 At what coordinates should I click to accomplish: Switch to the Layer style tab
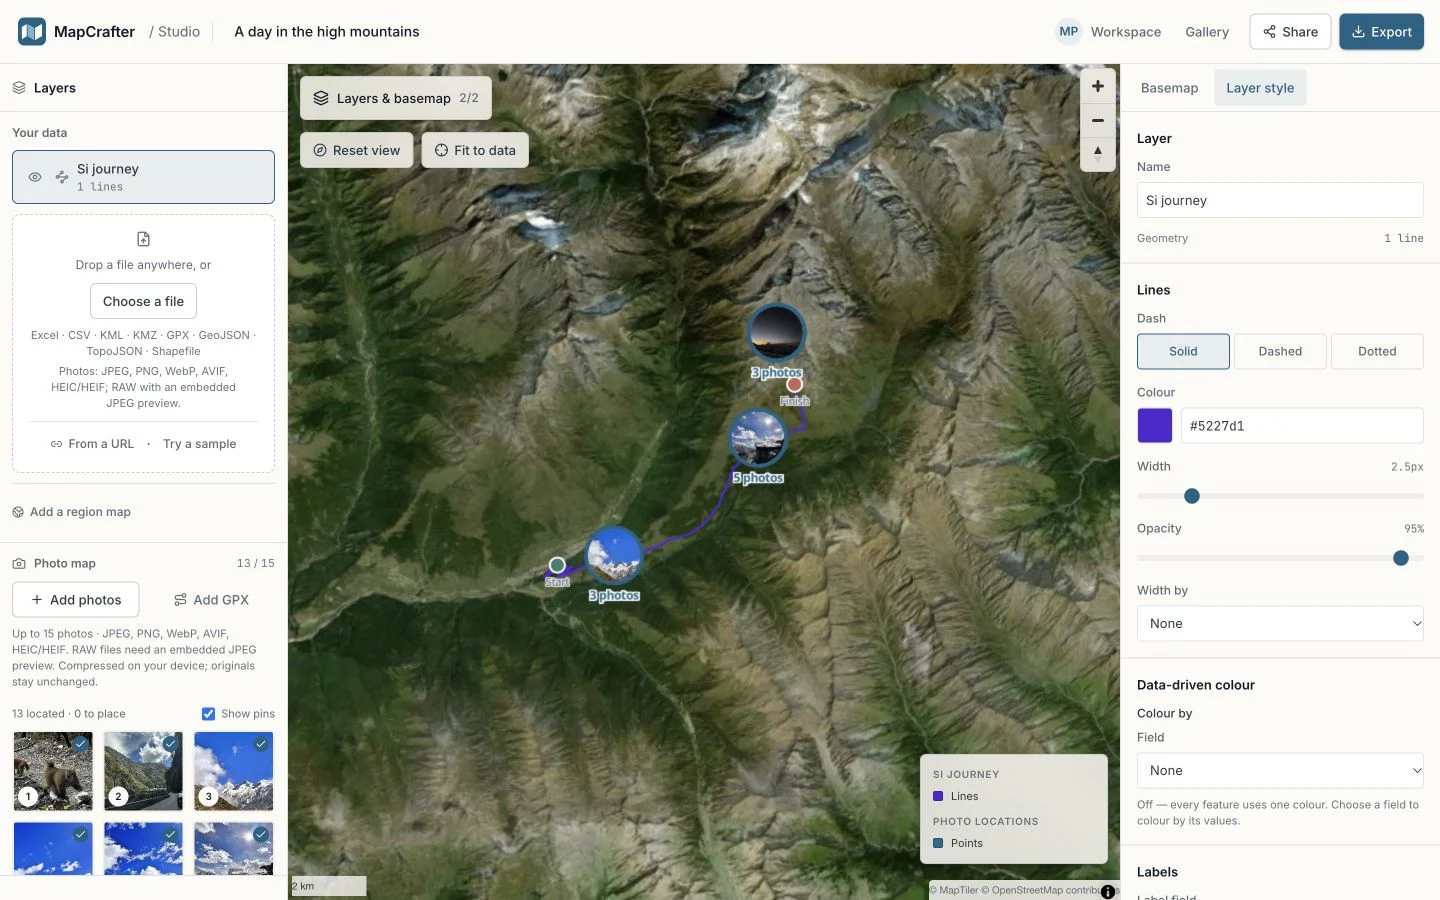[x=1260, y=88]
